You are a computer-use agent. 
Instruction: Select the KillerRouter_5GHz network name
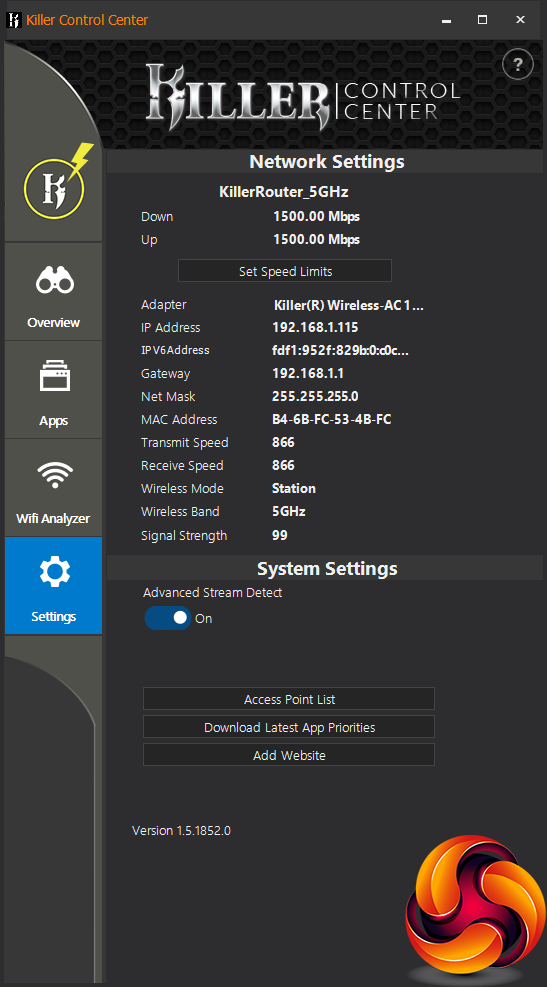click(x=284, y=191)
